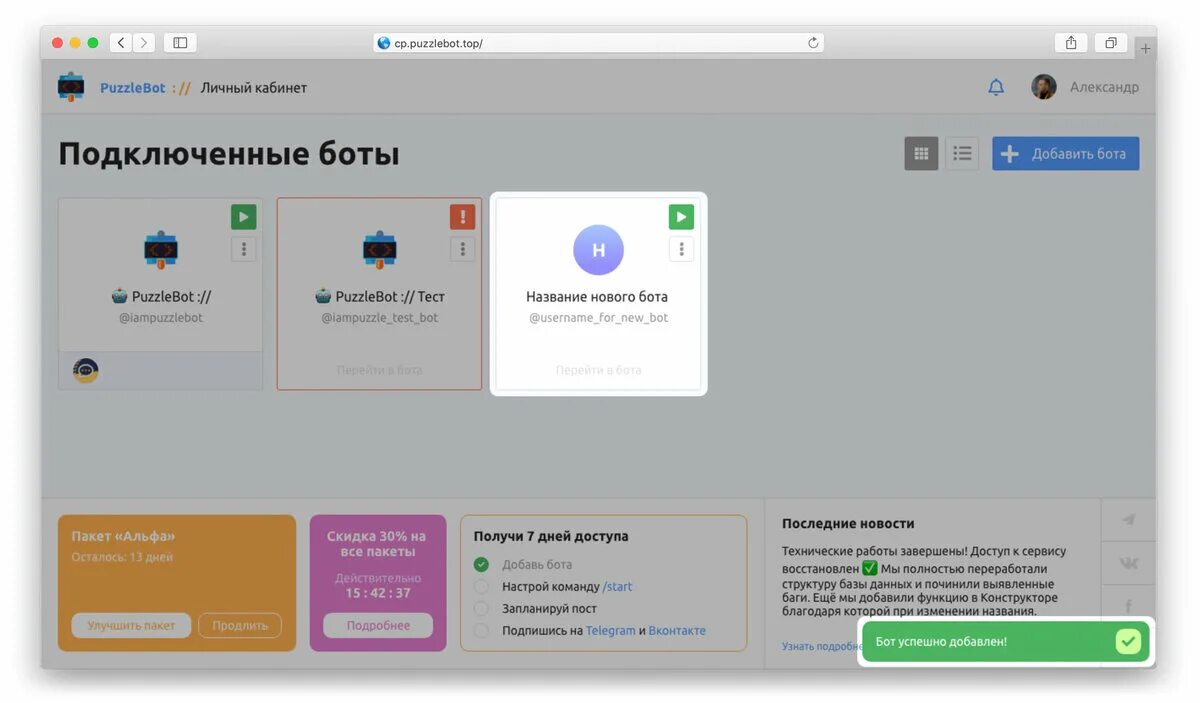Click the green play button on the Название нового бота card
The width and height of the screenshot is (1200, 703).
tap(681, 217)
